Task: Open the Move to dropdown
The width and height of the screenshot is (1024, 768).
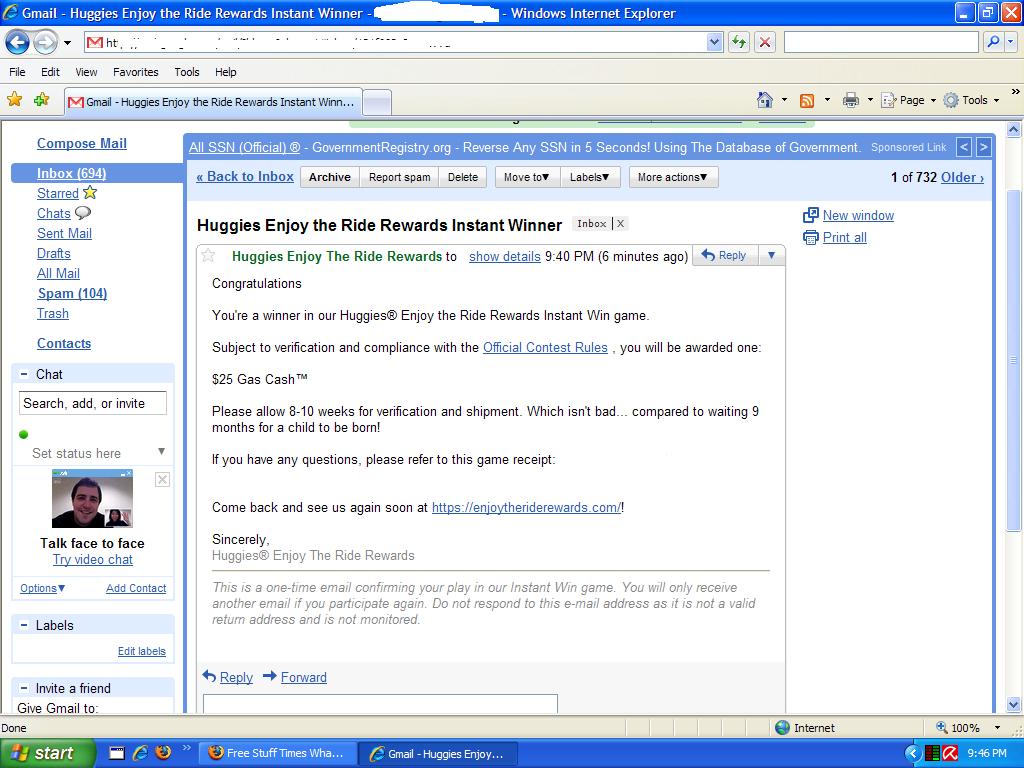Action: 526,177
